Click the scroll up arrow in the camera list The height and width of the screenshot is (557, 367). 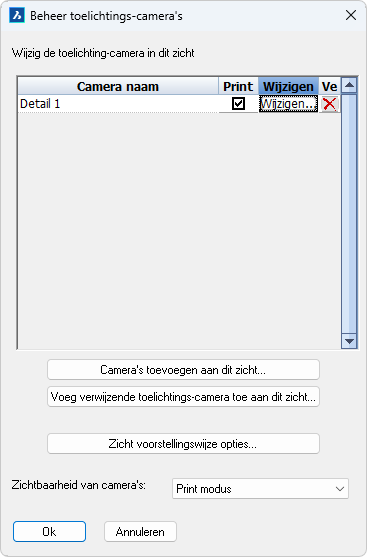pyautogui.click(x=349, y=85)
